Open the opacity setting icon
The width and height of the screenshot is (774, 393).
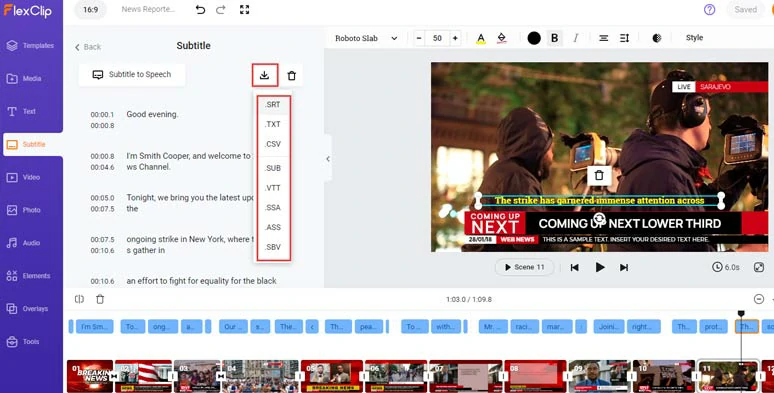tap(657, 38)
